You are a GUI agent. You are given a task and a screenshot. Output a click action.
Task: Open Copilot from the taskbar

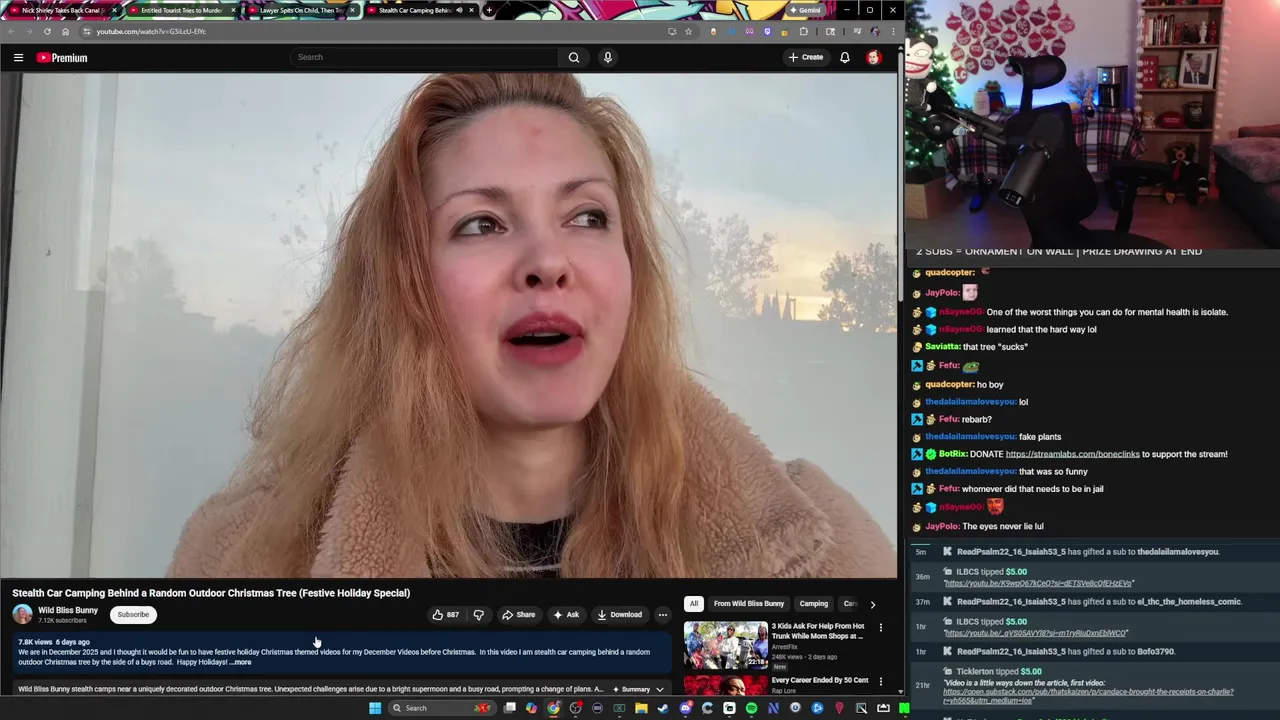click(531, 708)
